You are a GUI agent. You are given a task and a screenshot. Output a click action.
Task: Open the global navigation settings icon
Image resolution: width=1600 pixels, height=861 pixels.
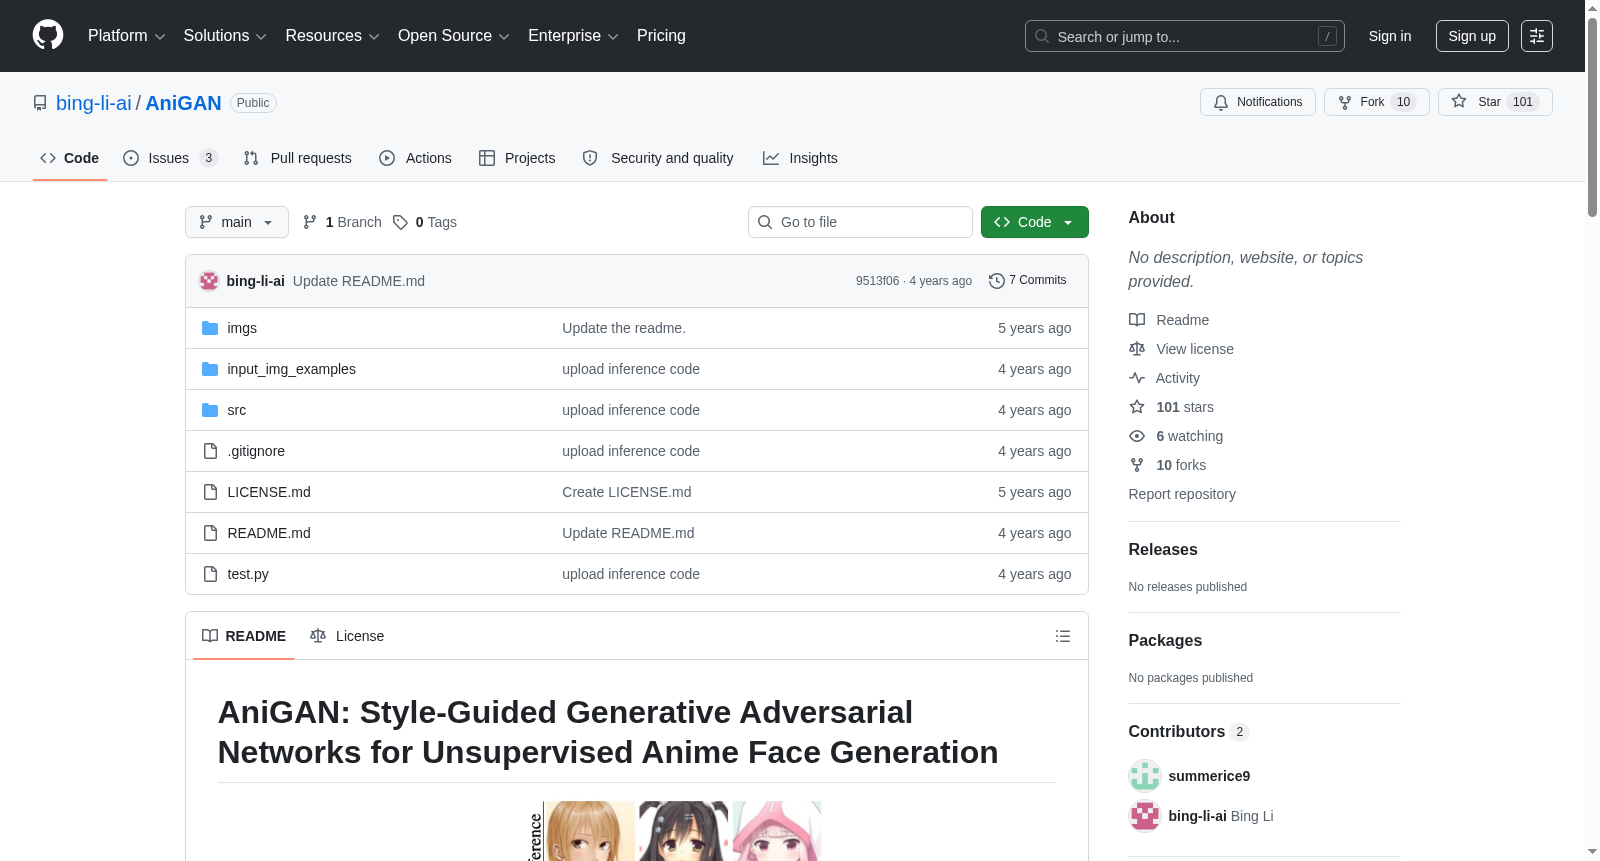coord(1537,36)
